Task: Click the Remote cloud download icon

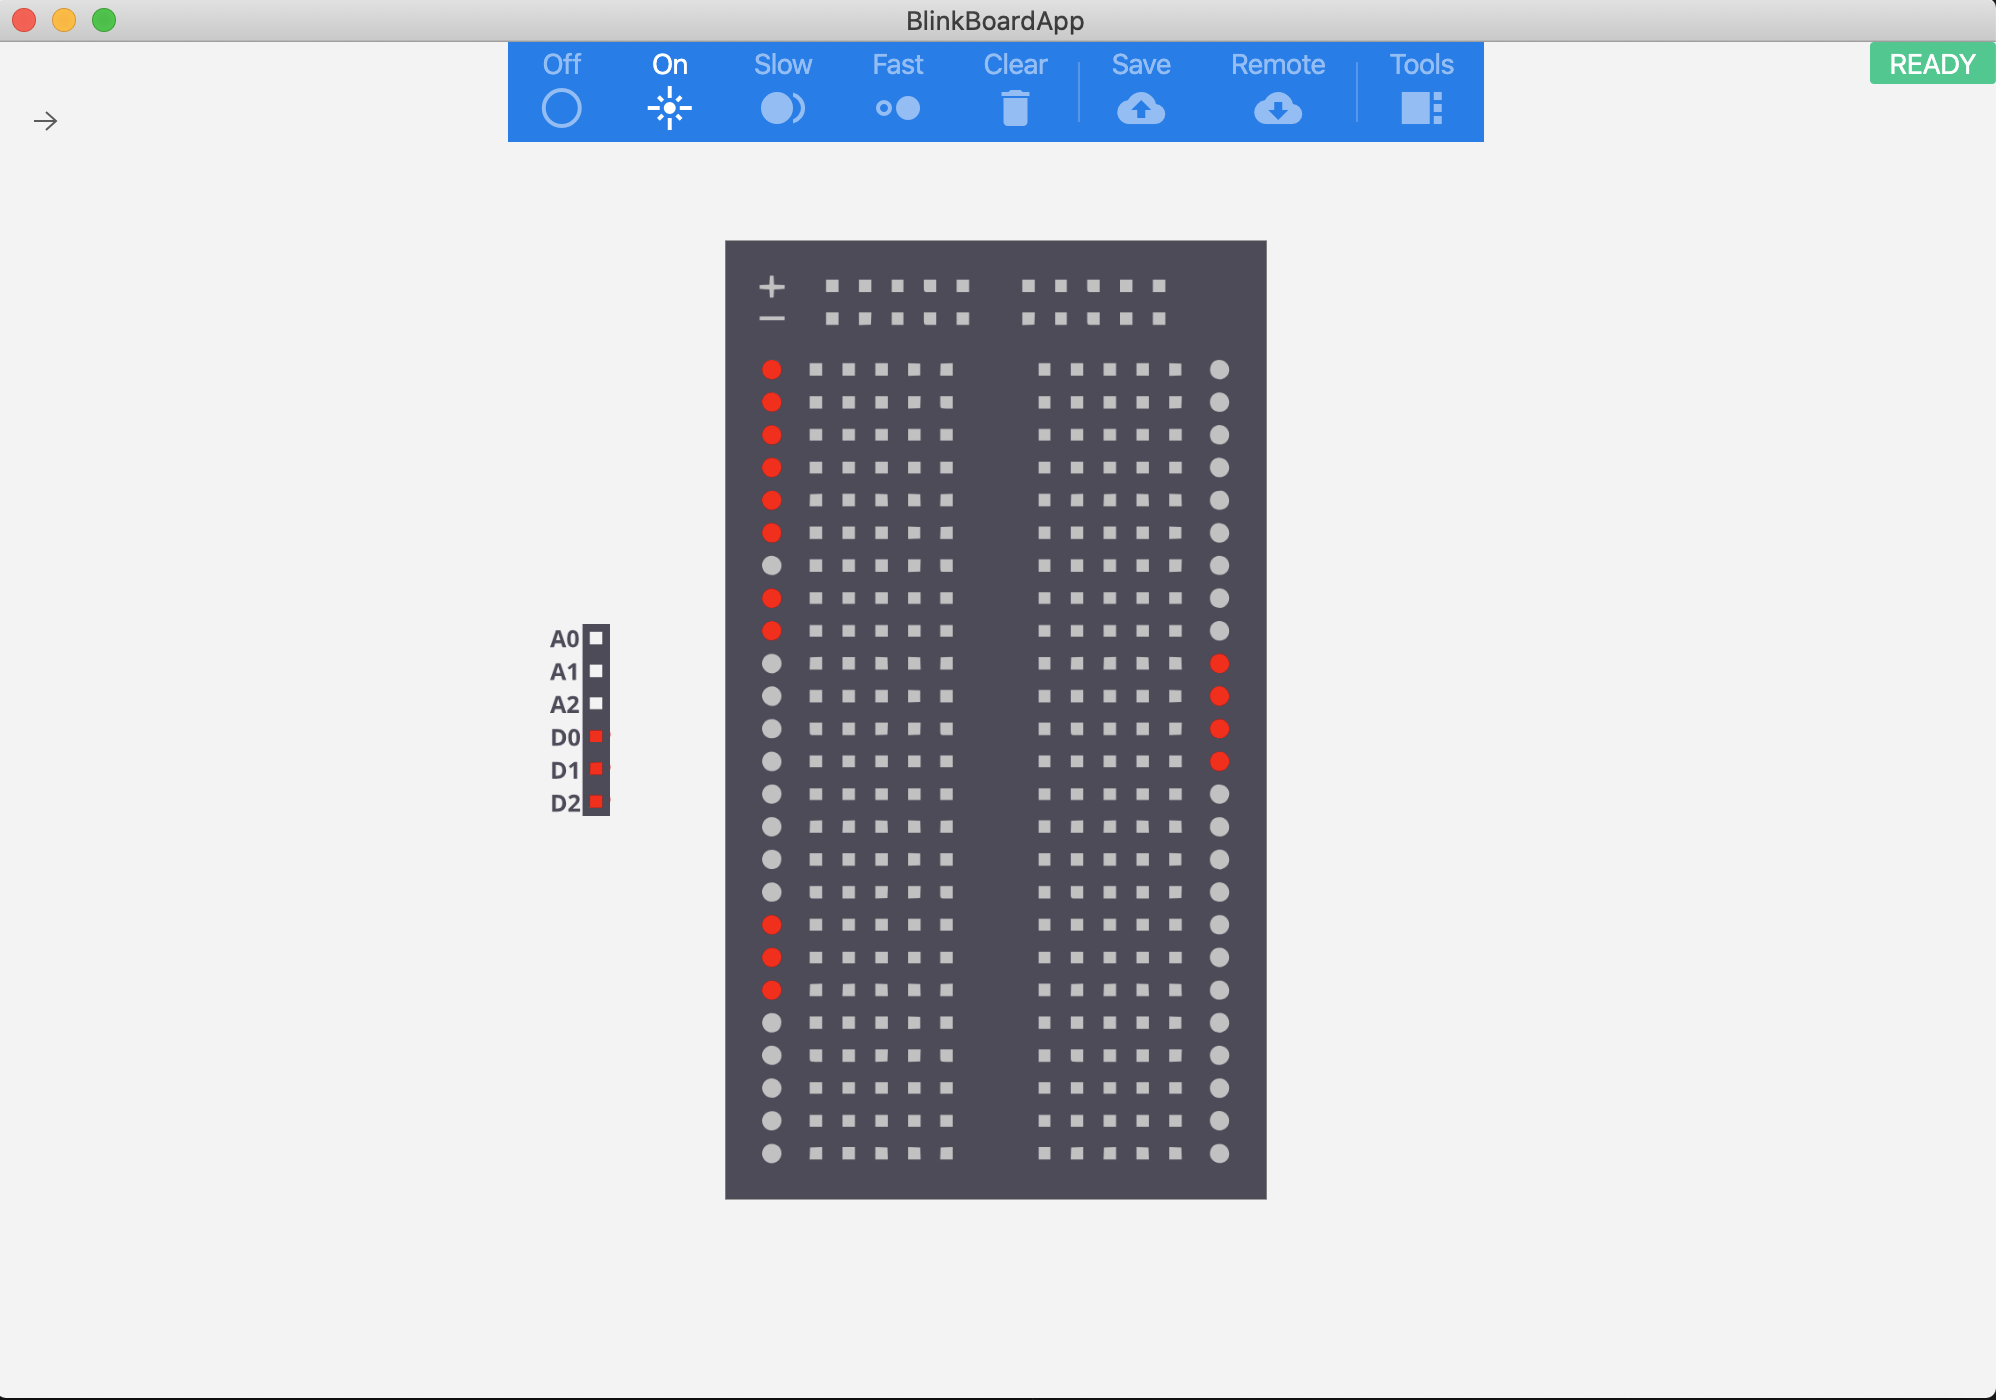Action: tap(1277, 107)
